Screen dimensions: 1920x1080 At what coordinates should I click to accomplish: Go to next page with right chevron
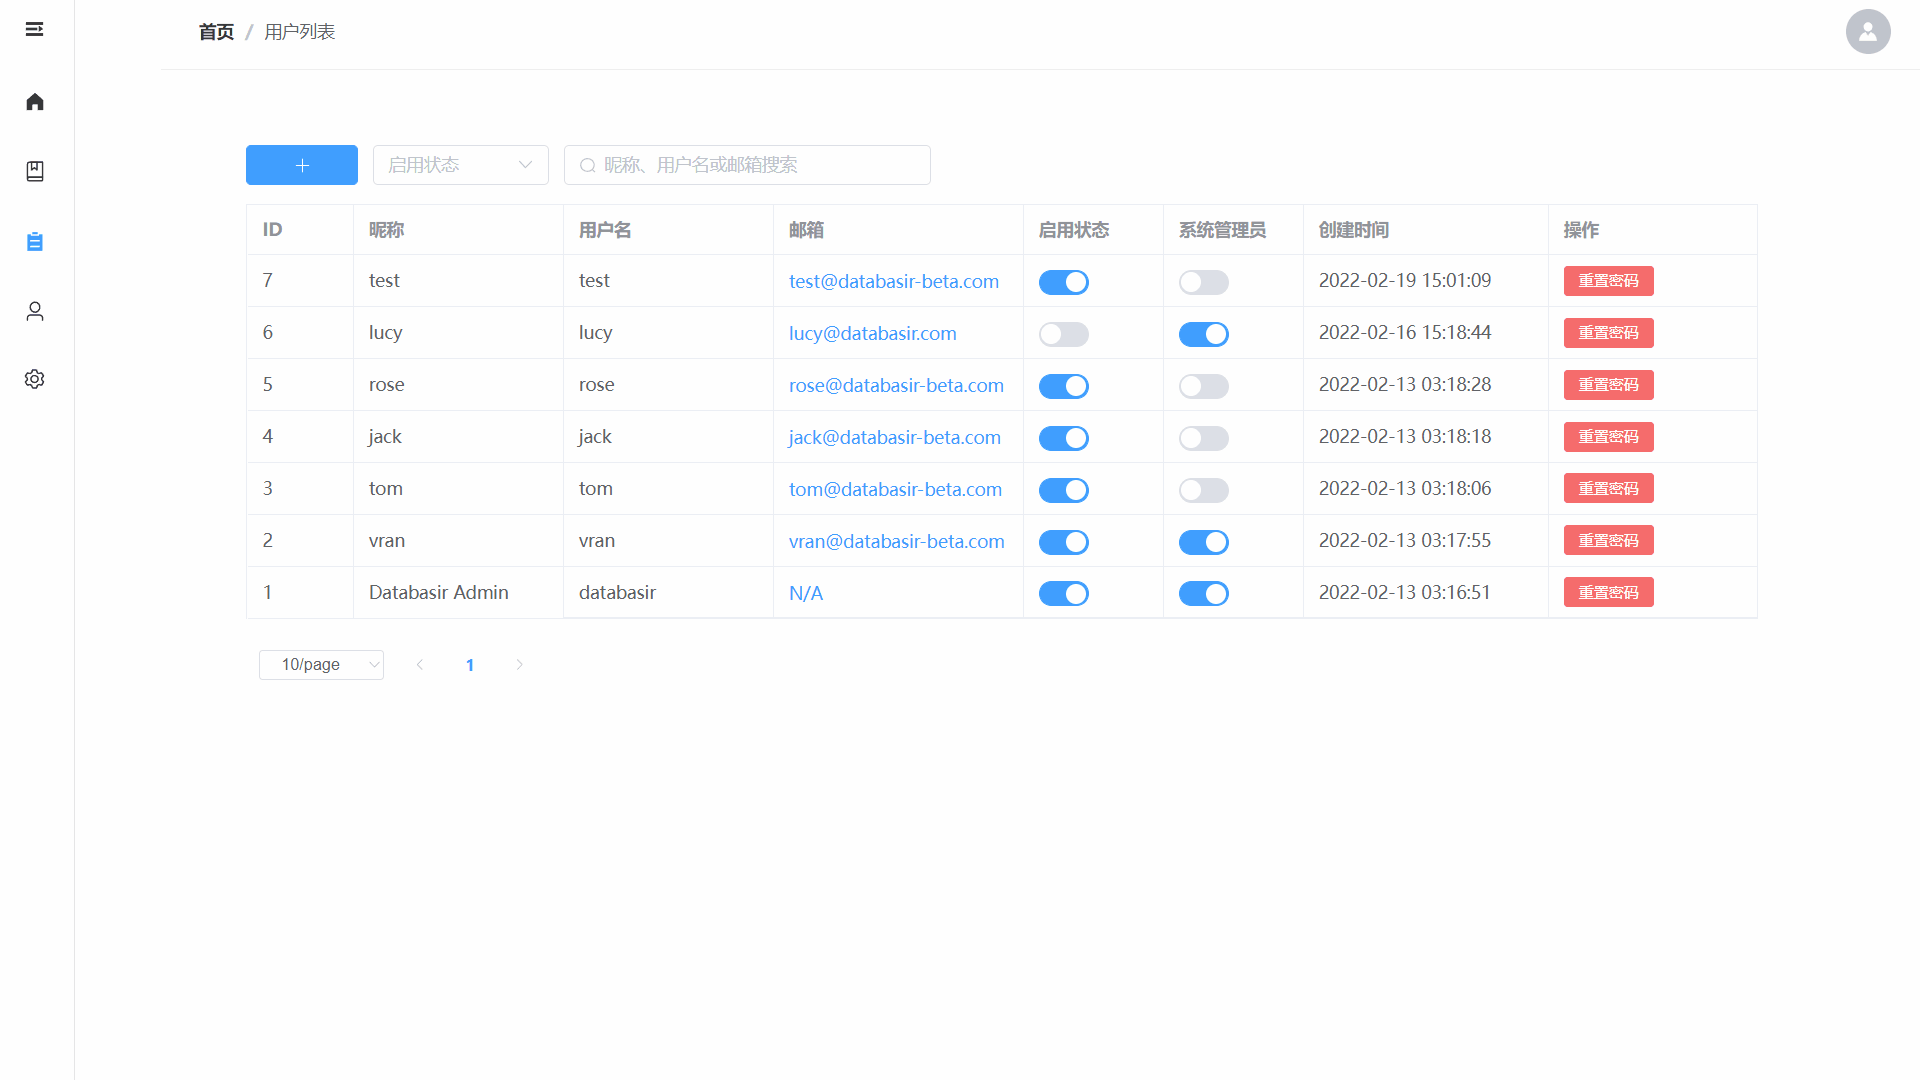(x=519, y=665)
